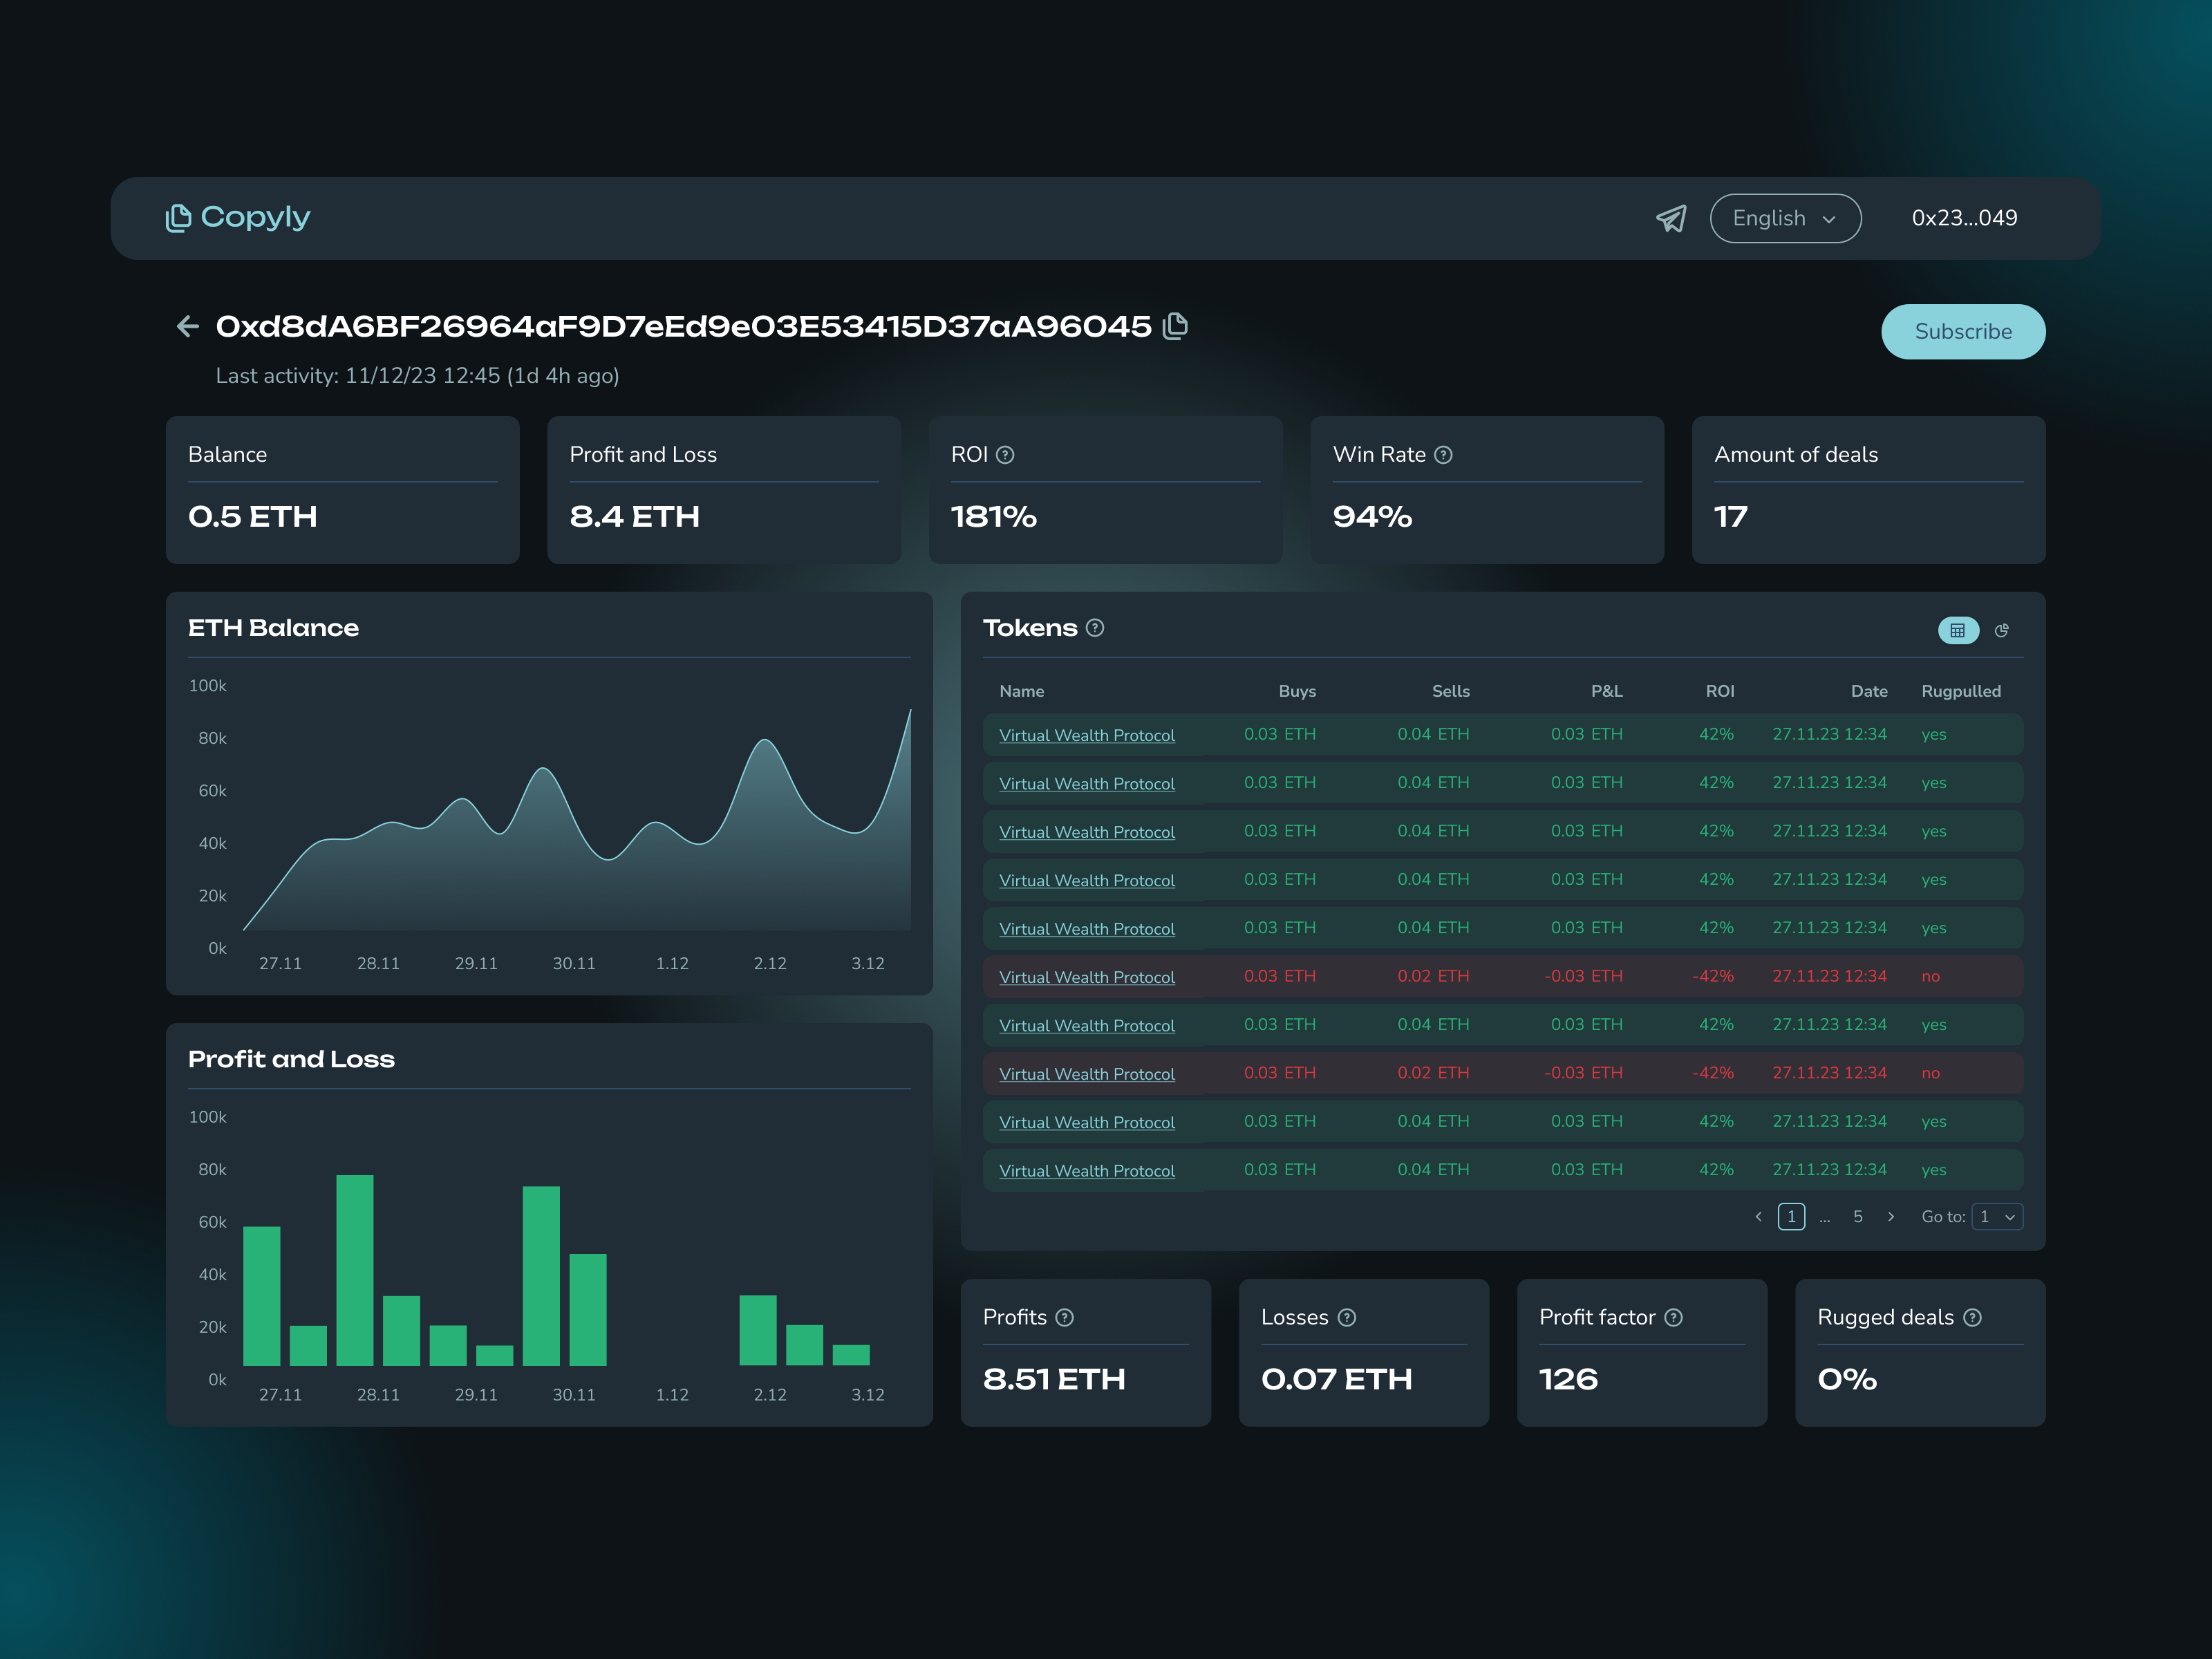
Task: Open the first Virtual Wealth Protocol link
Action: (1086, 735)
